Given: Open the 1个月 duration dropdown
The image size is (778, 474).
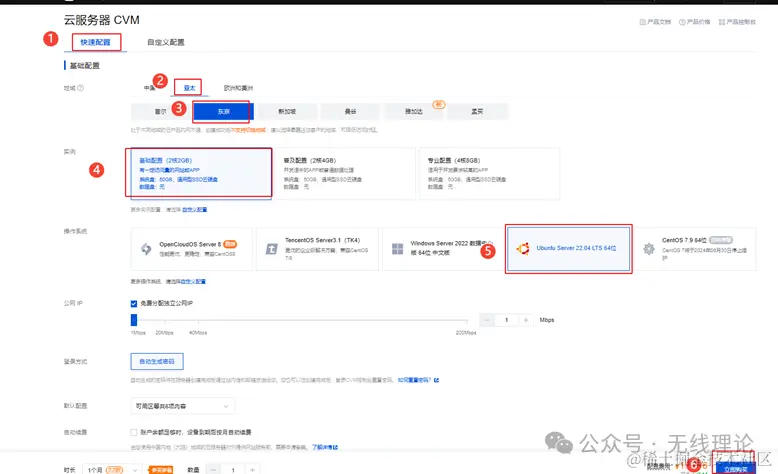Looking at the screenshot, I should pos(112,470).
